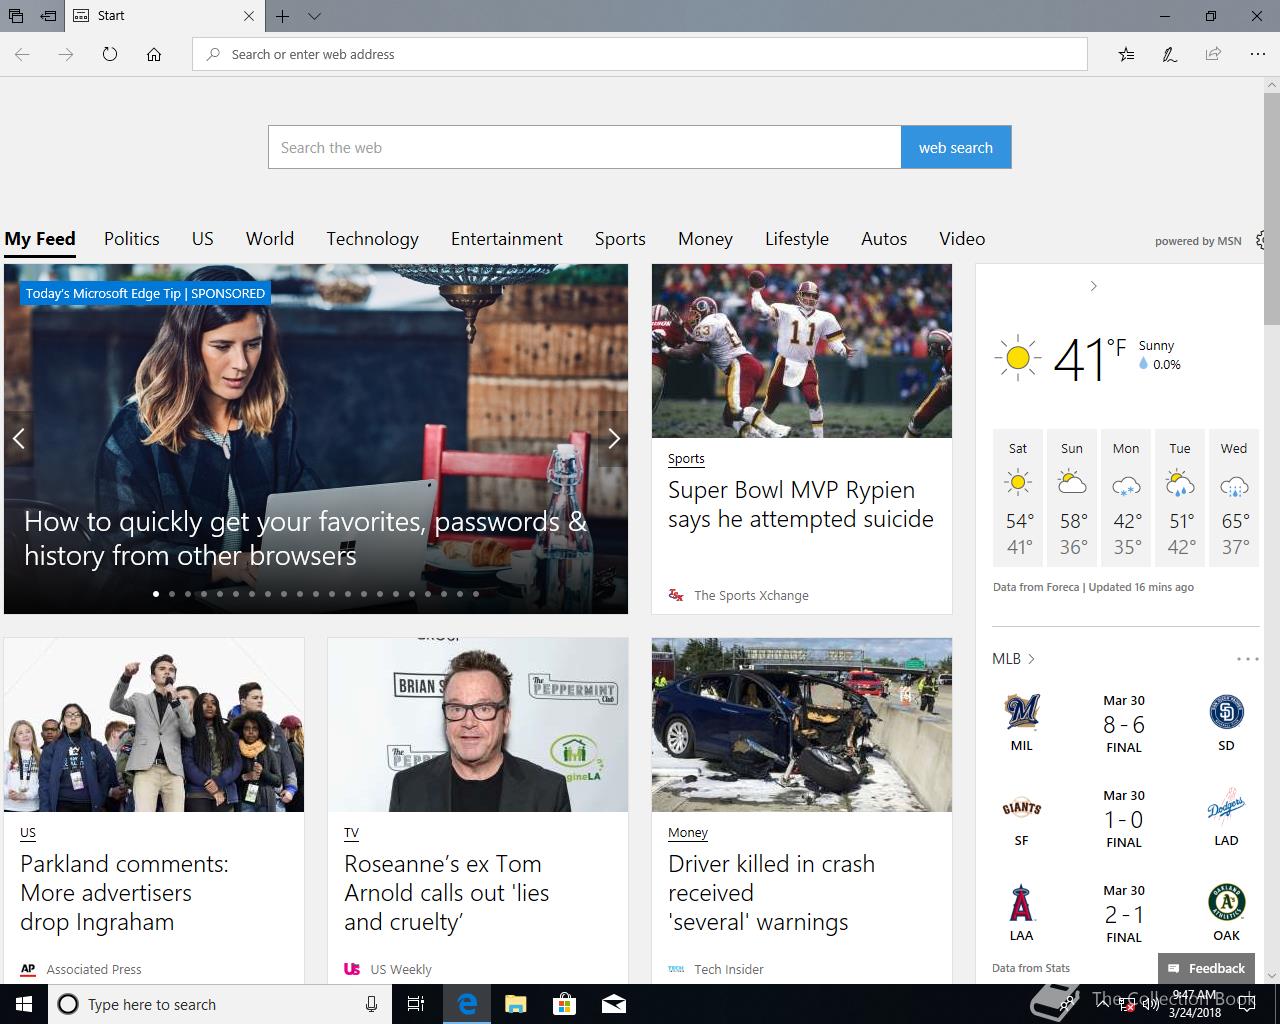Open the Technology tab
Image resolution: width=1280 pixels, height=1024 pixels.
tap(372, 239)
